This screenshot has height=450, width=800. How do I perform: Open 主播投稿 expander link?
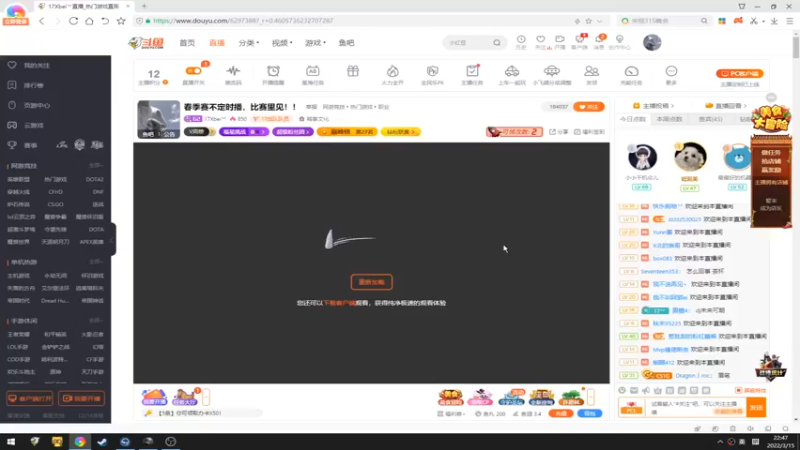click(x=654, y=106)
